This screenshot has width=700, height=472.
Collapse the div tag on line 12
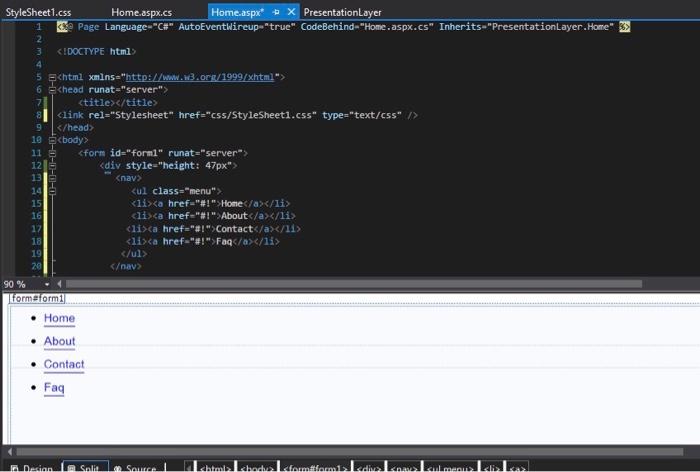coord(52,166)
